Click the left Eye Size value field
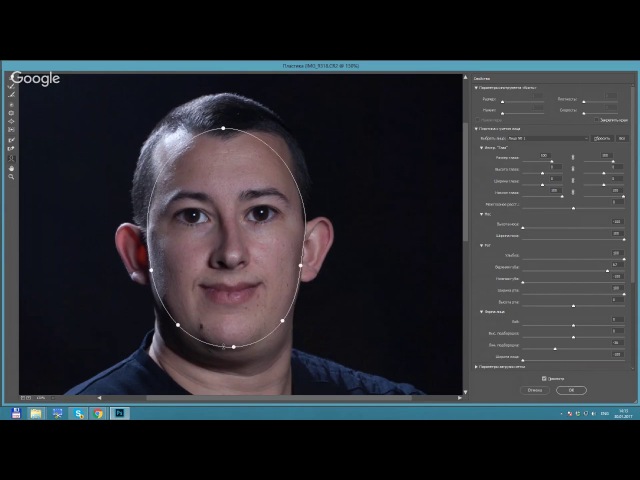The height and width of the screenshot is (480, 640). 545,156
